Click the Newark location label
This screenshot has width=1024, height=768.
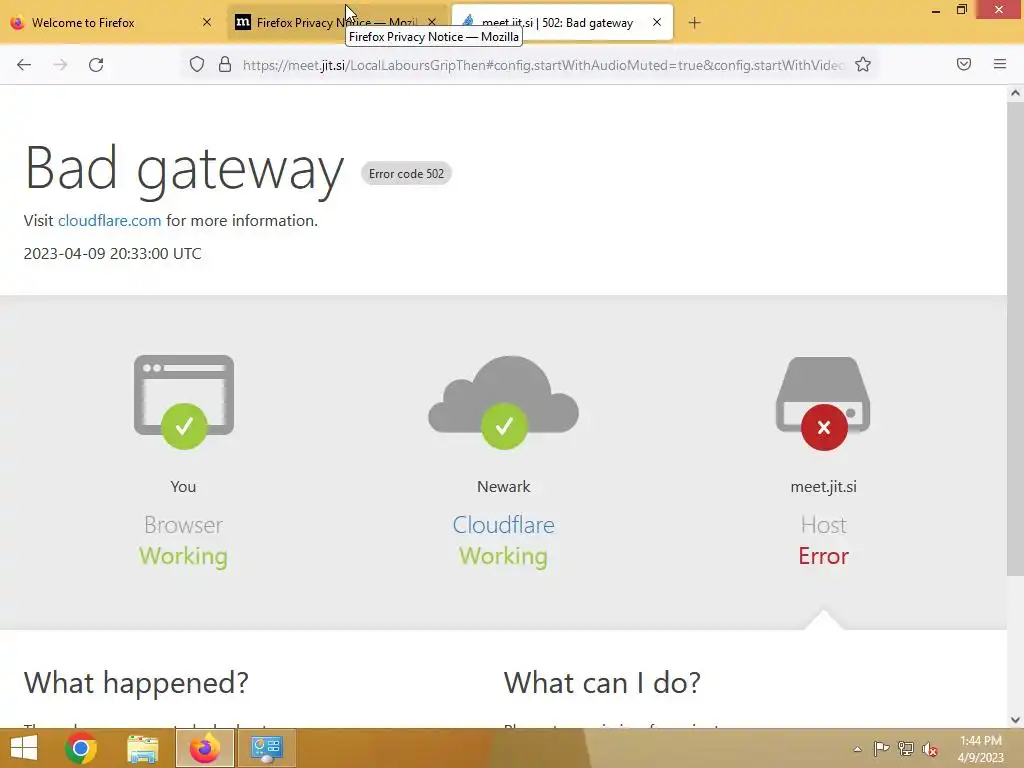[x=504, y=487]
